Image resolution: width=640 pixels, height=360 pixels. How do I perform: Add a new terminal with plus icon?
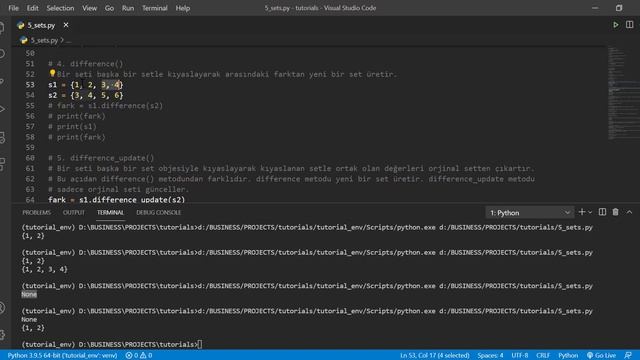click(x=582, y=212)
